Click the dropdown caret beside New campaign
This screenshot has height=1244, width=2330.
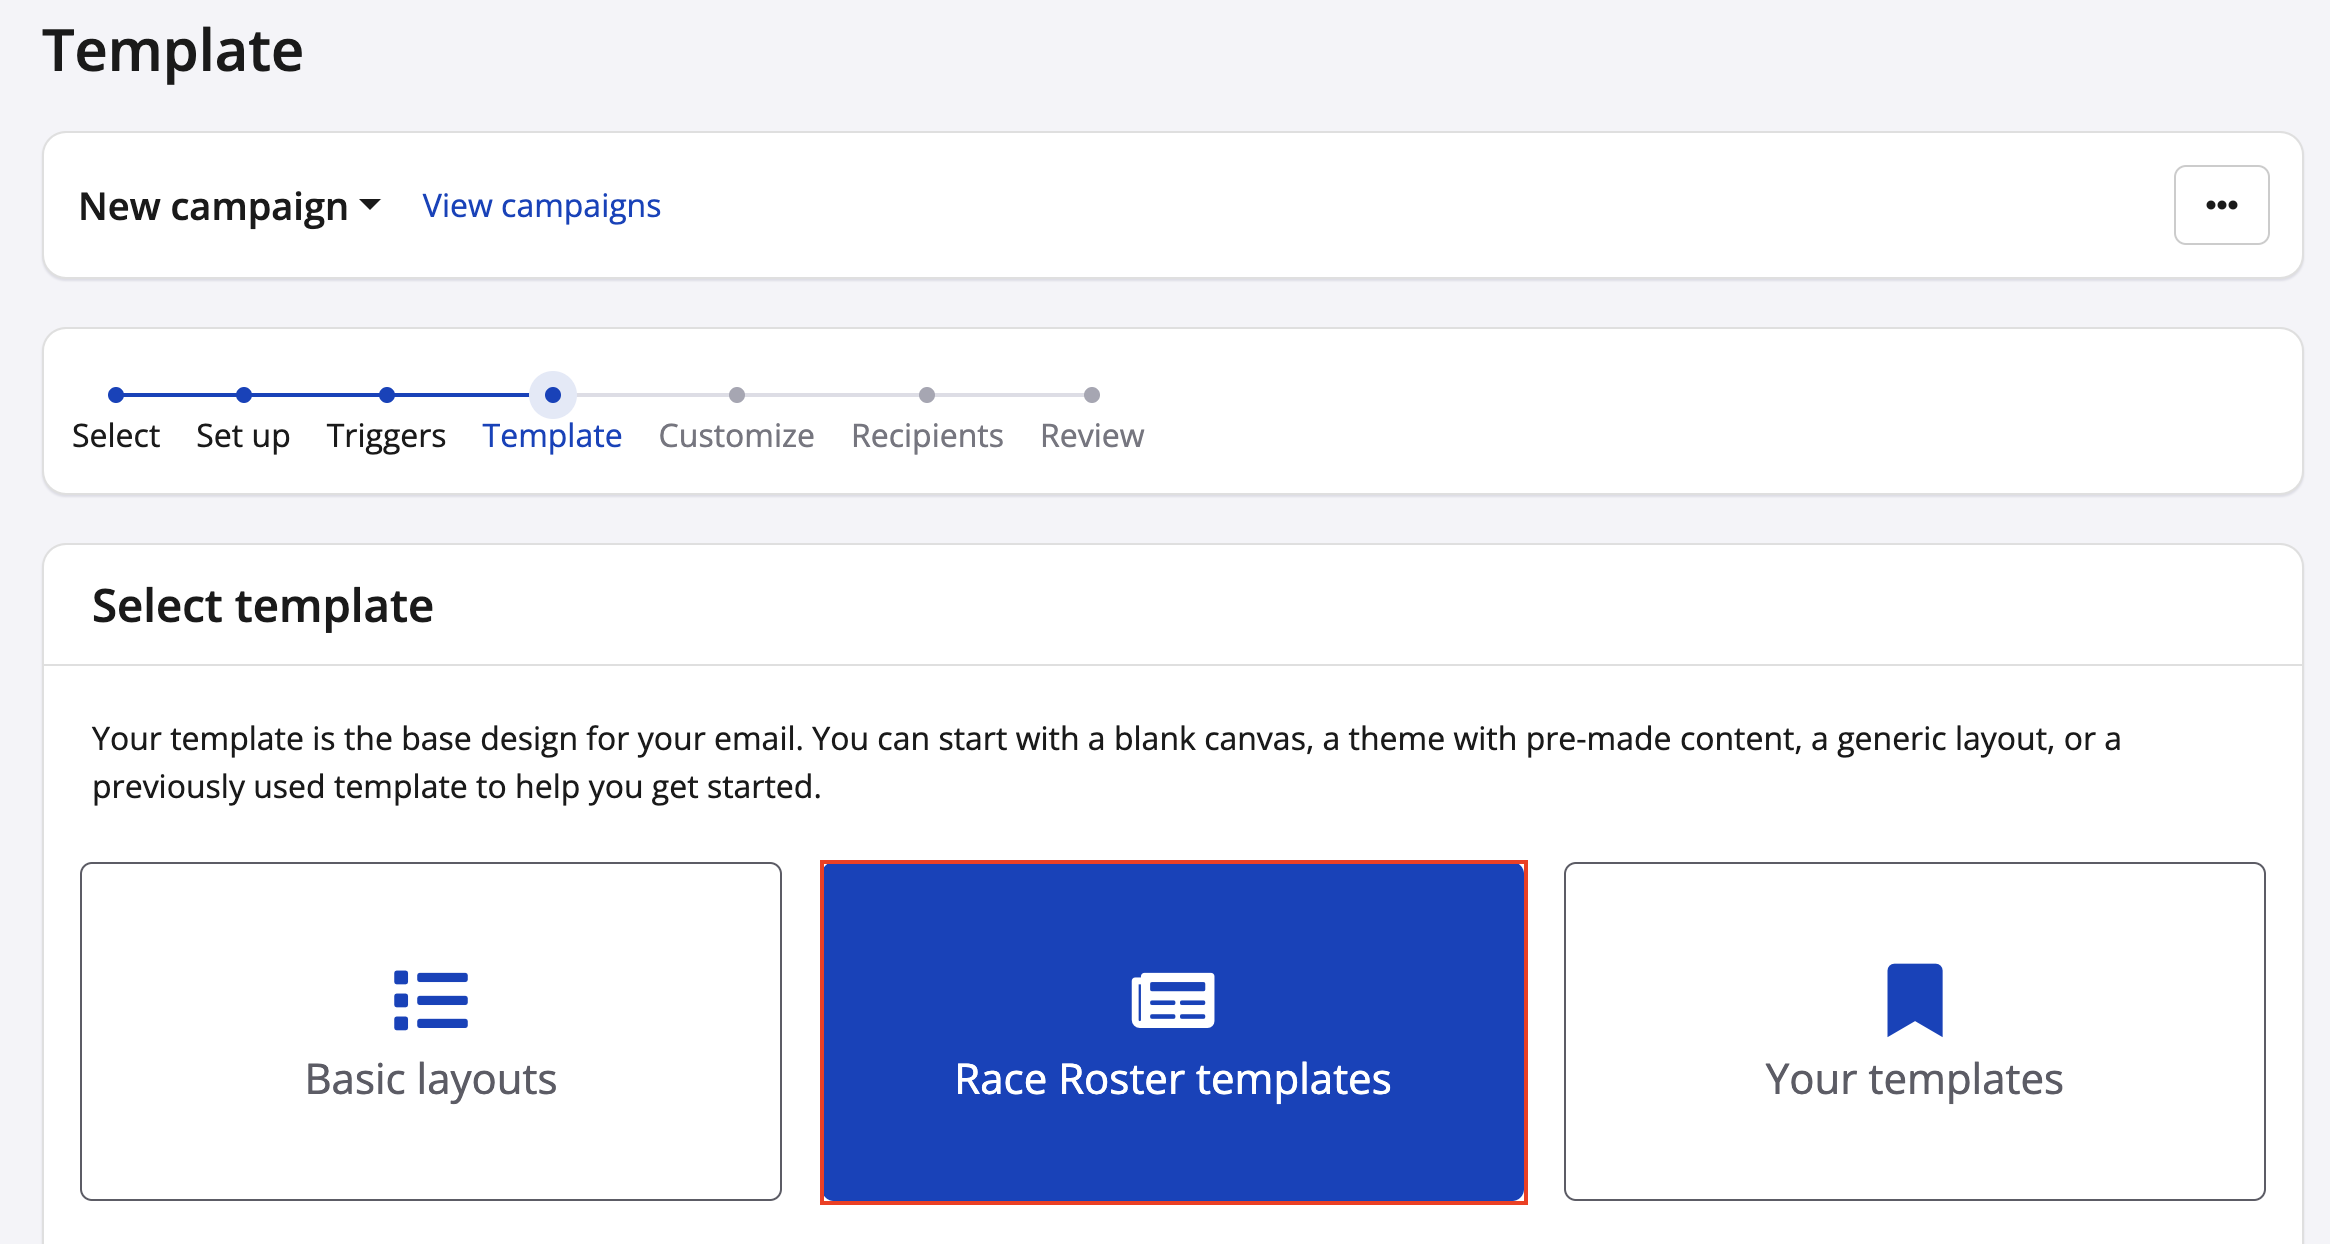pyautogui.click(x=370, y=205)
